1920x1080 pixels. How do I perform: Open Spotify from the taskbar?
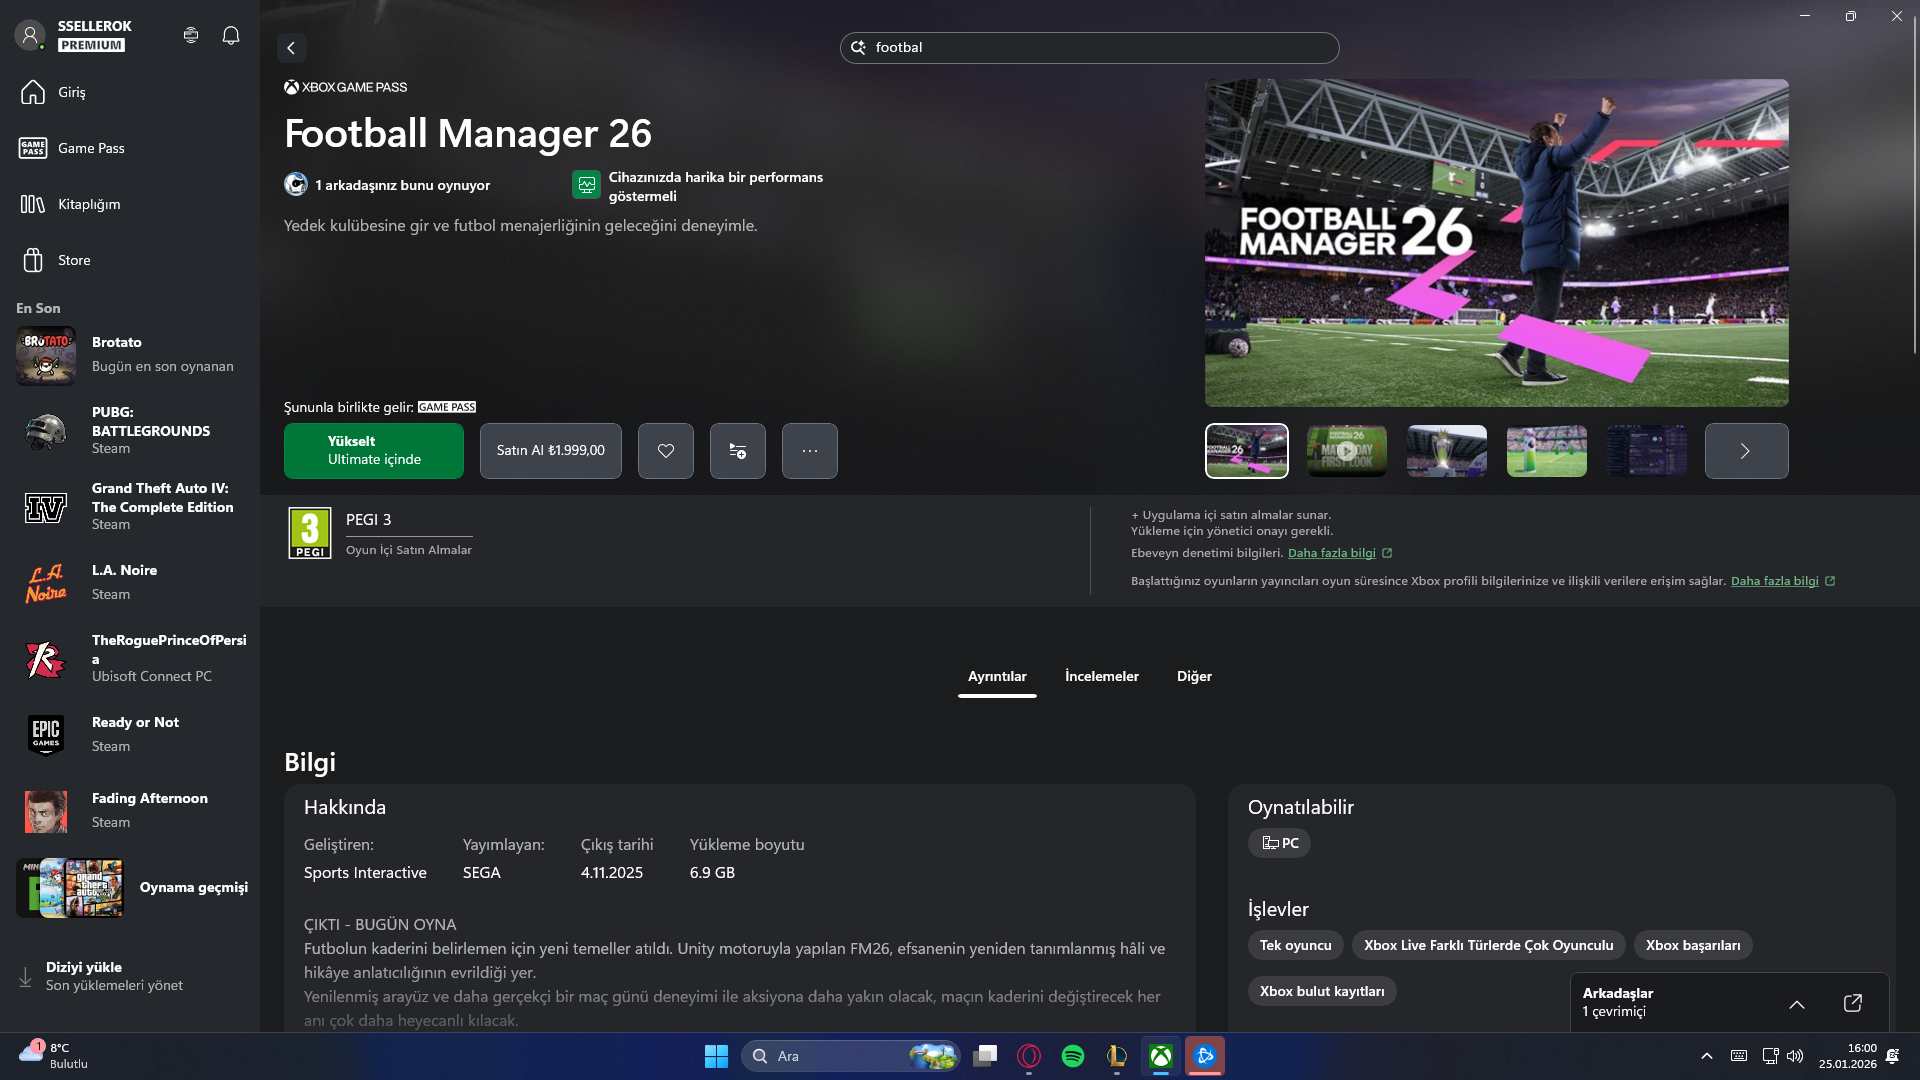pyautogui.click(x=1073, y=1056)
